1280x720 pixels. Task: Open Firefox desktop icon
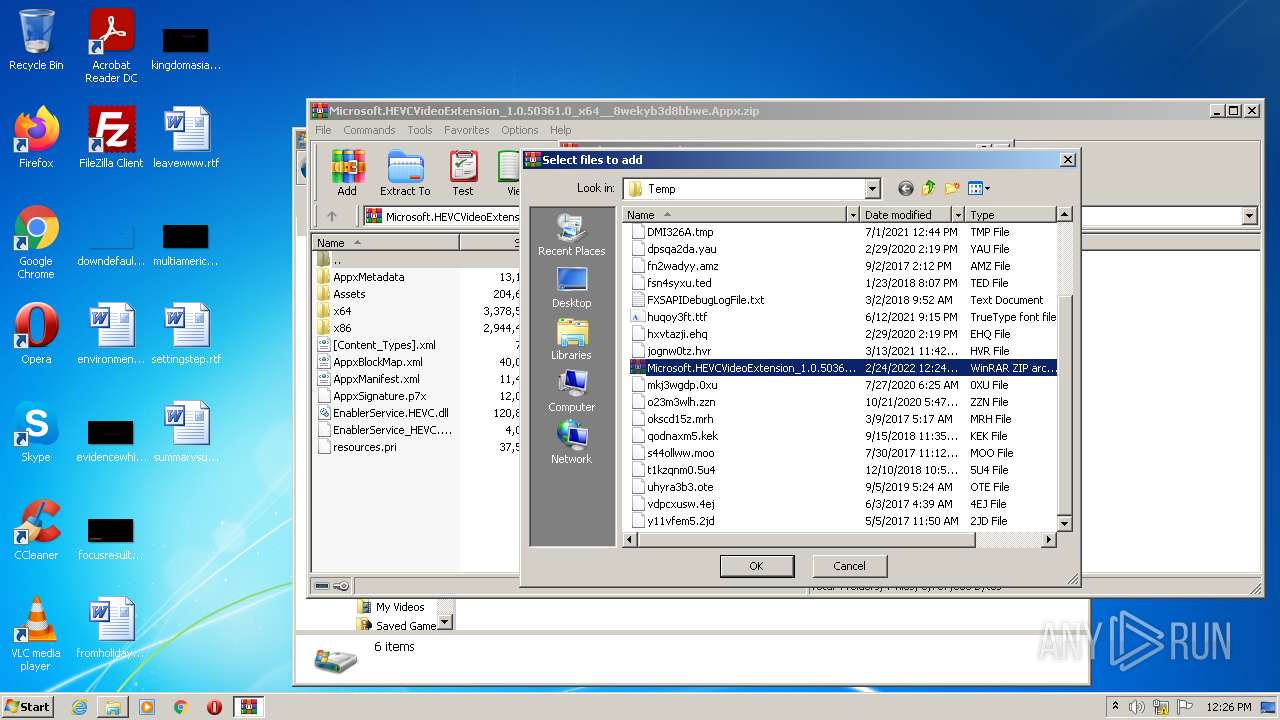pyautogui.click(x=36, y=137)
